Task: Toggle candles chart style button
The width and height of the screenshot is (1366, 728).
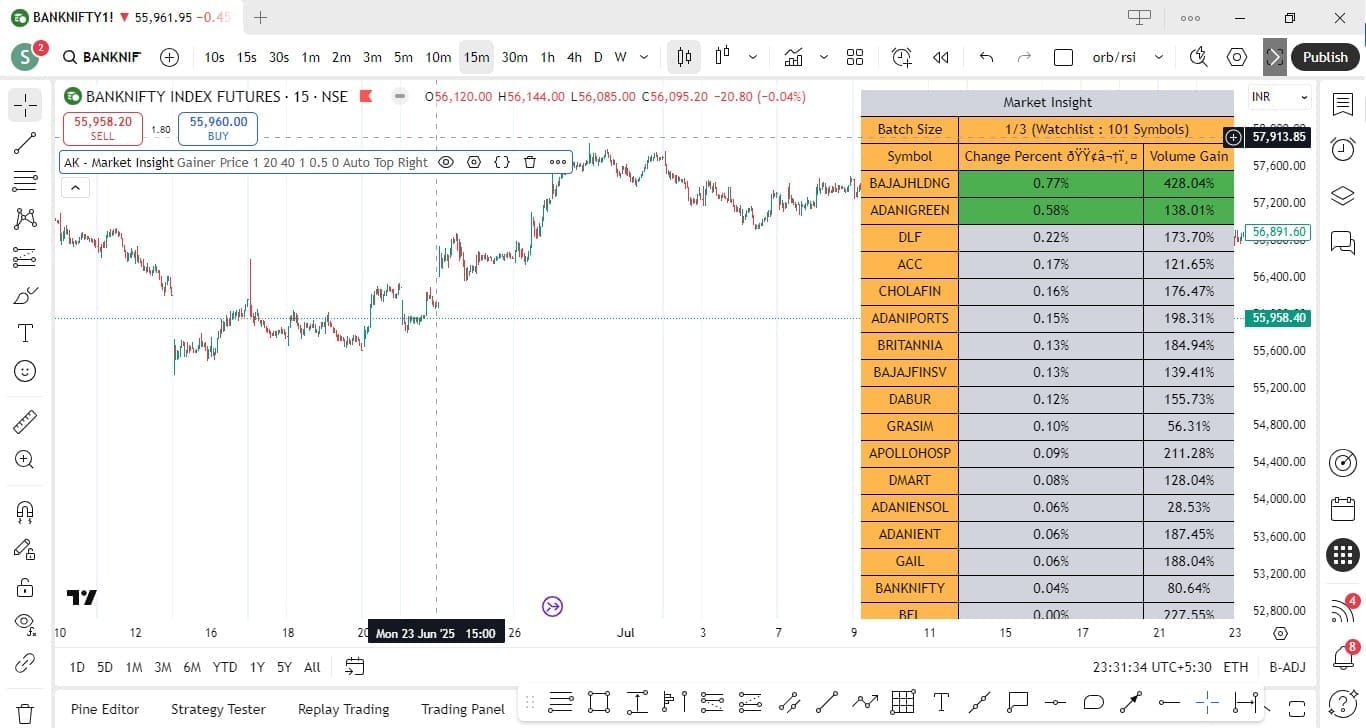Action: click(x=684, y=57)
